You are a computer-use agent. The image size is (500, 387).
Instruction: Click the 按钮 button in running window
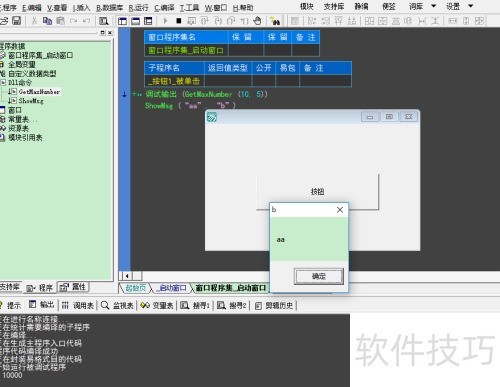(317, 192)
